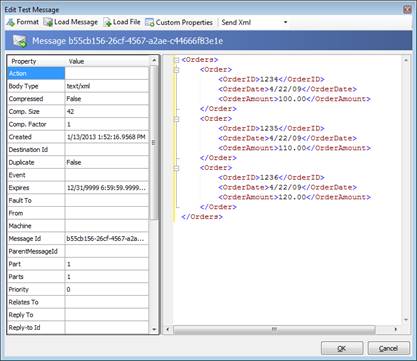Screen dimensions: 417x361
Task: Click the OK button
Action: coord(342,348)
